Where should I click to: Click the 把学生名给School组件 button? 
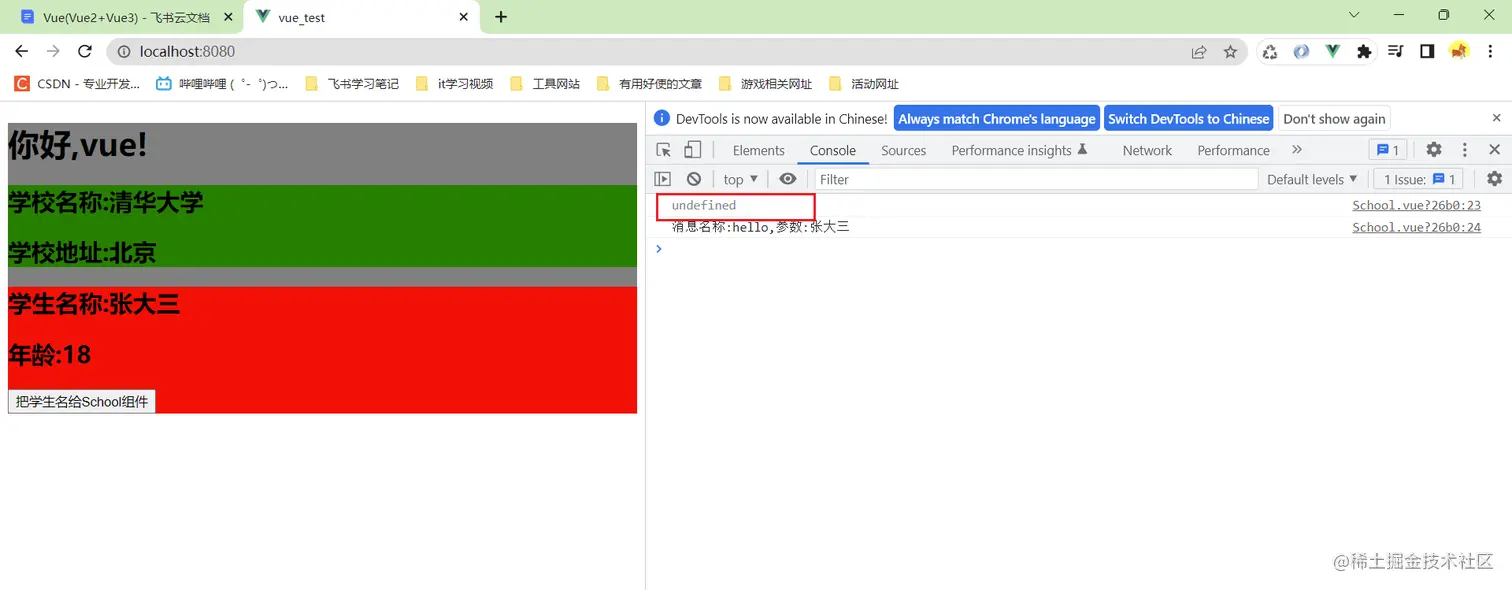(82, 401)
